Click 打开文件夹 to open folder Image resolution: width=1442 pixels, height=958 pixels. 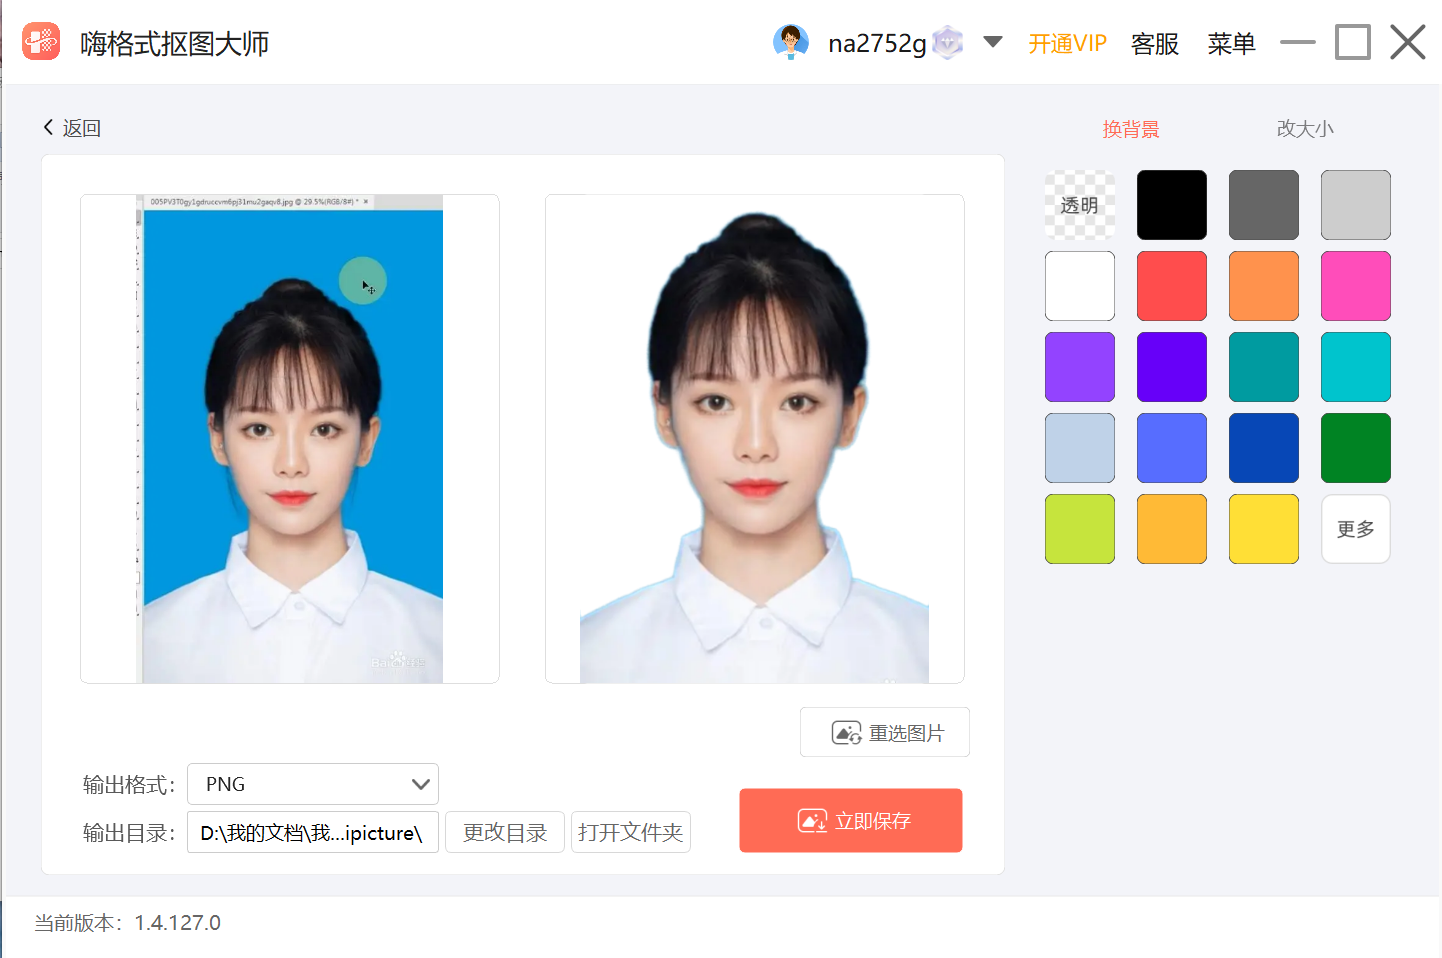pos(631,832)
